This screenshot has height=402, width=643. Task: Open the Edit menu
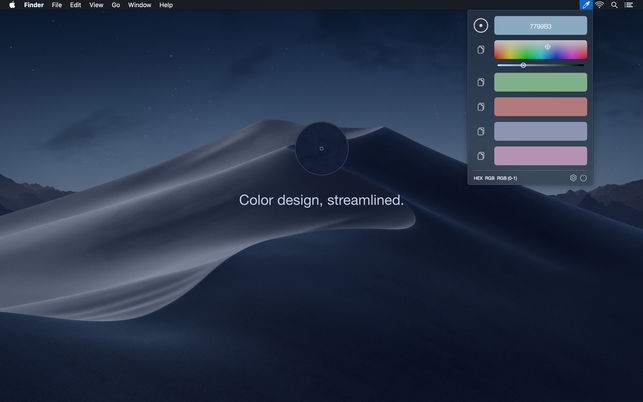tap(75, 5)
